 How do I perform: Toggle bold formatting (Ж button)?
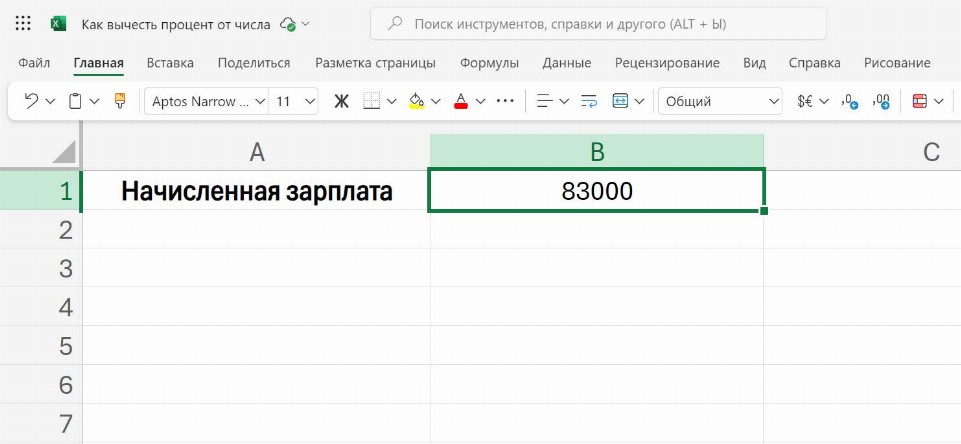tap(341, 101)
